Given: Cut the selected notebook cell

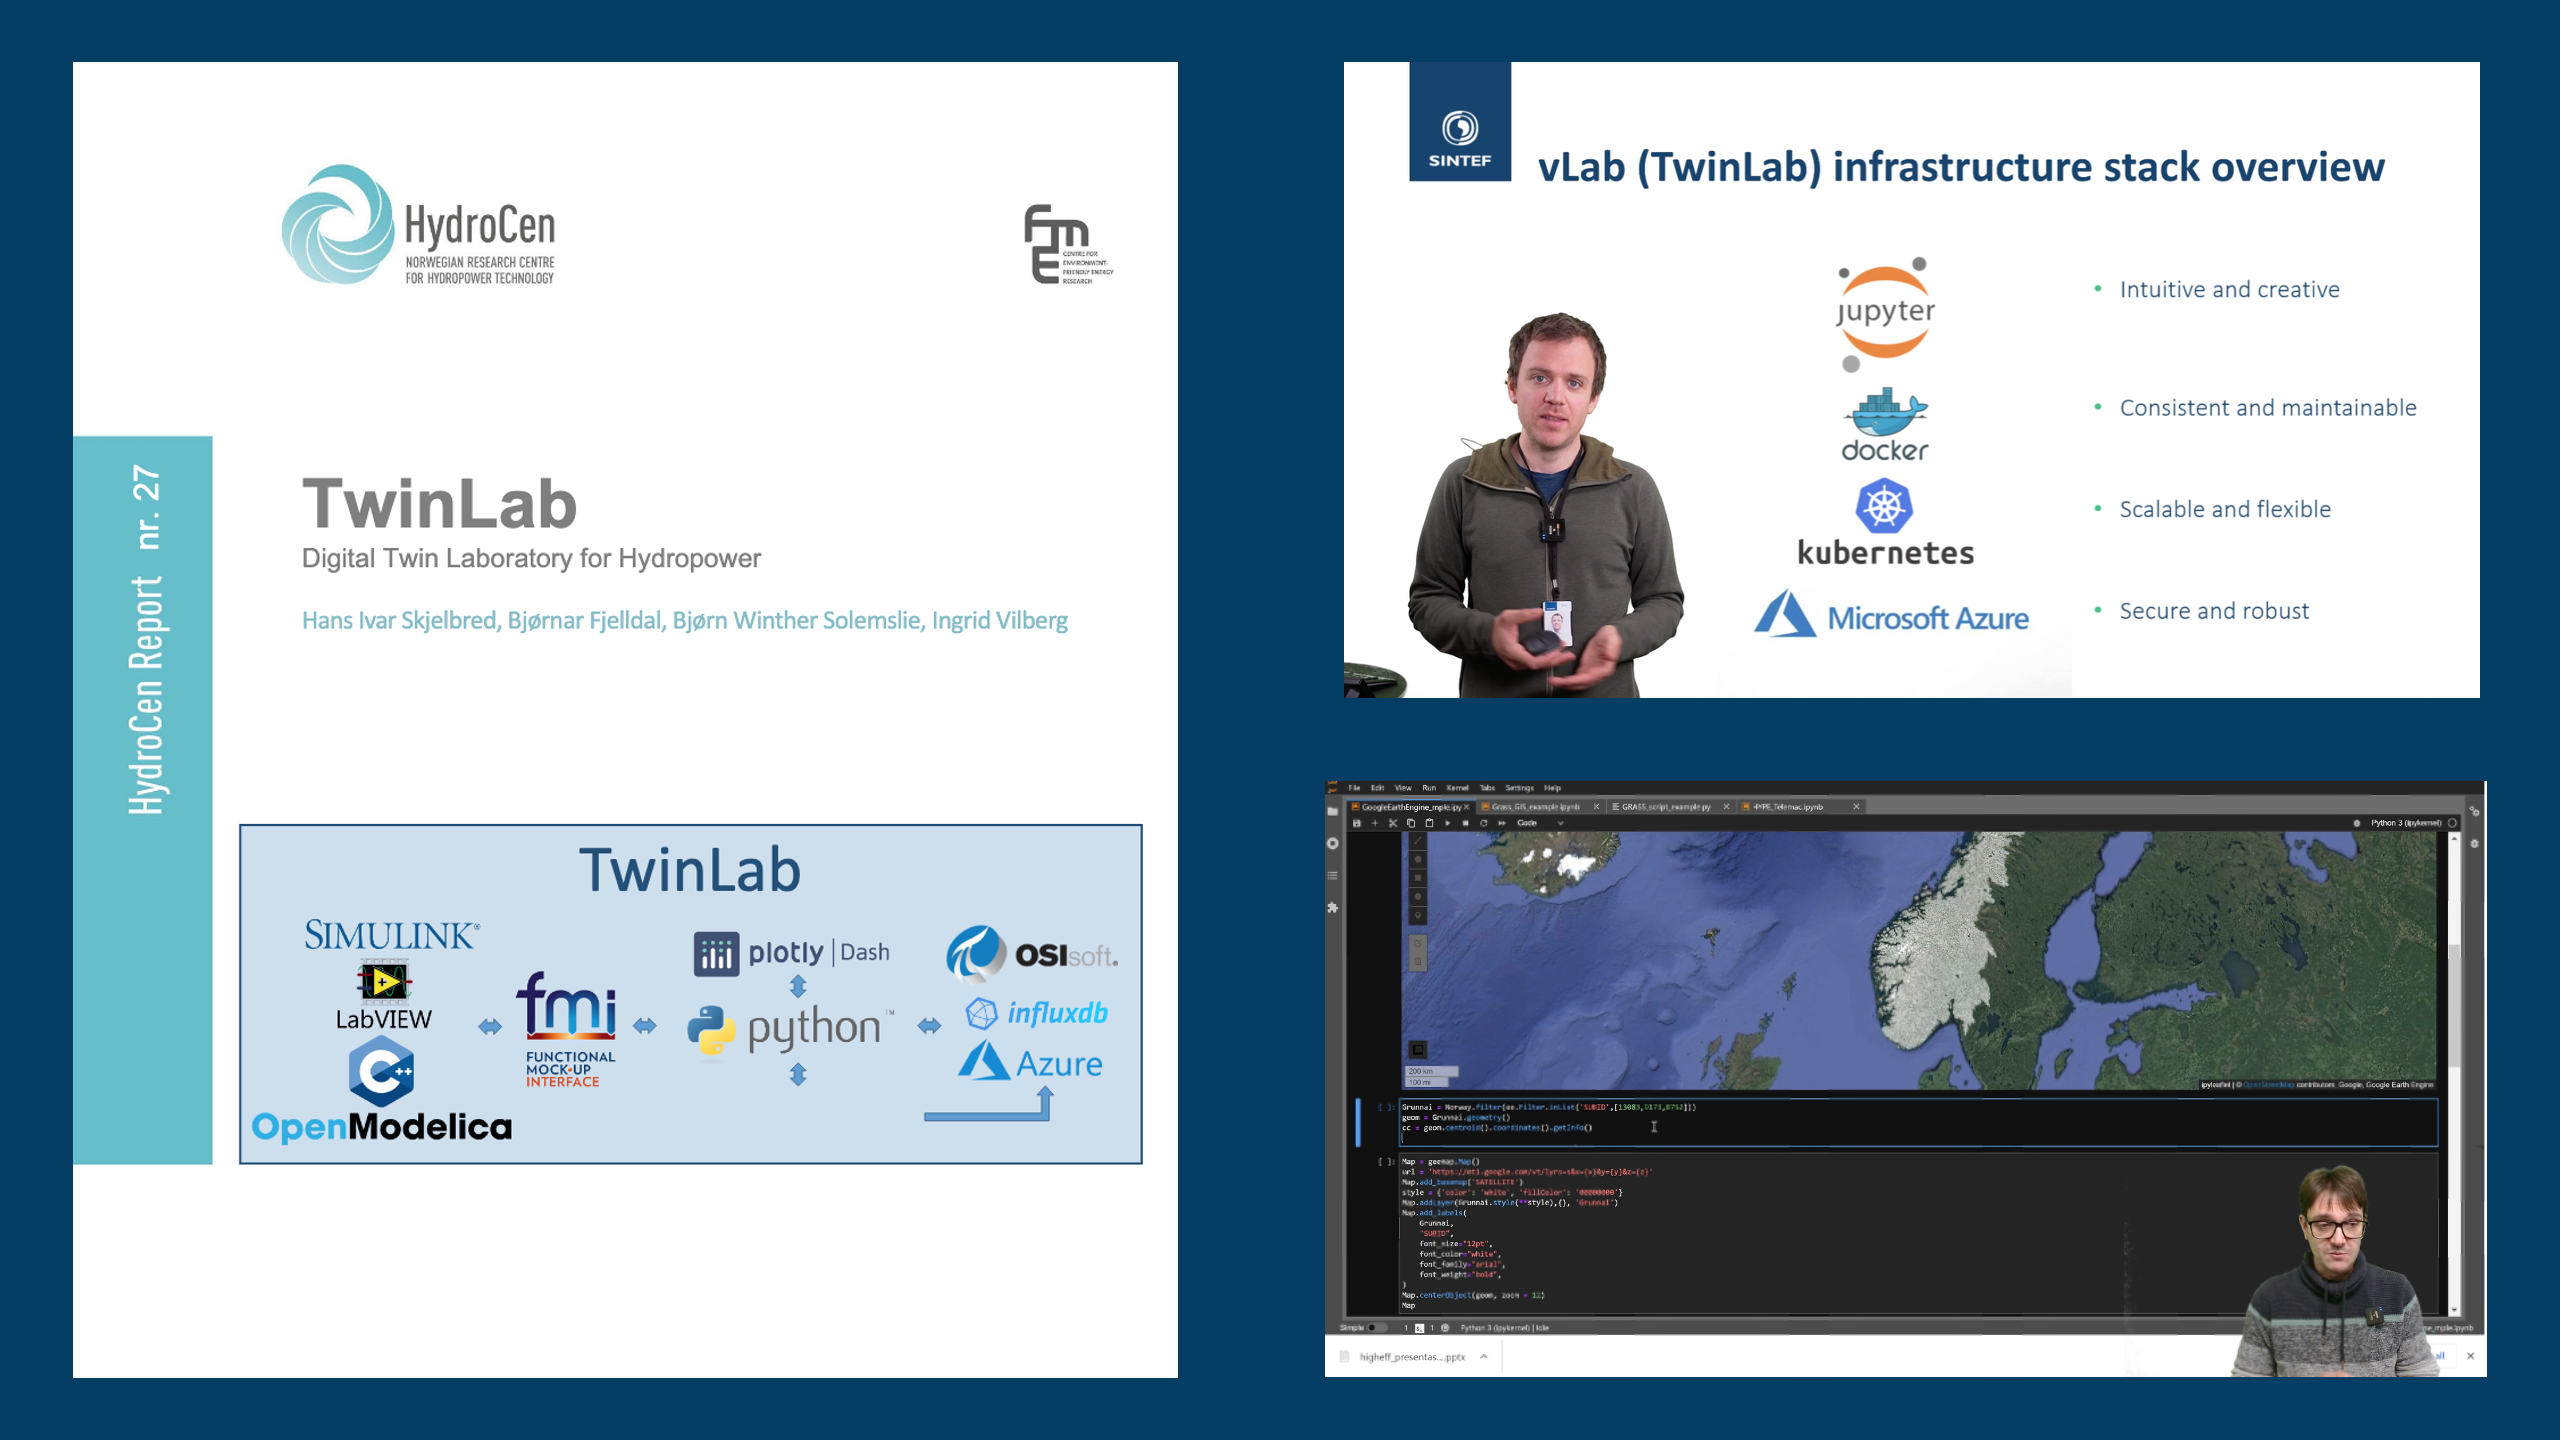Looking at the screenshot, I should click(x=1392, y=824).
